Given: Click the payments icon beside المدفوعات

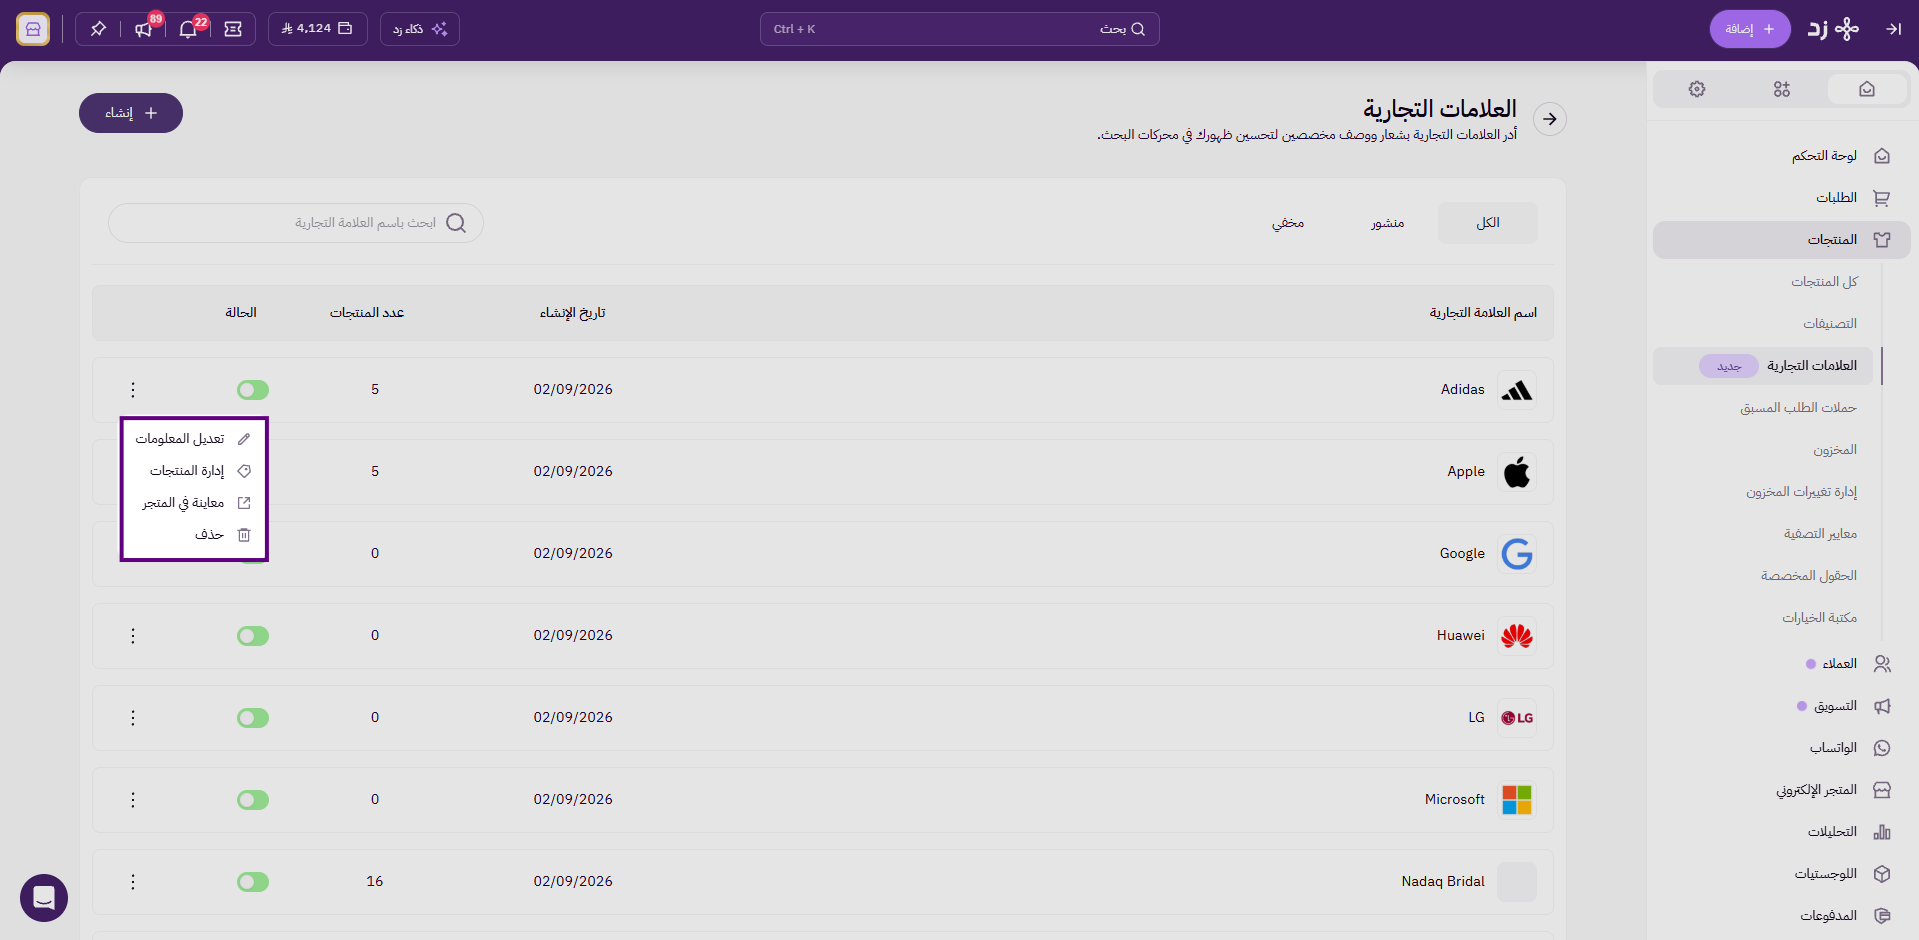Looking at the screenshot, I should pyautogui.click(x=1882, y=916).
